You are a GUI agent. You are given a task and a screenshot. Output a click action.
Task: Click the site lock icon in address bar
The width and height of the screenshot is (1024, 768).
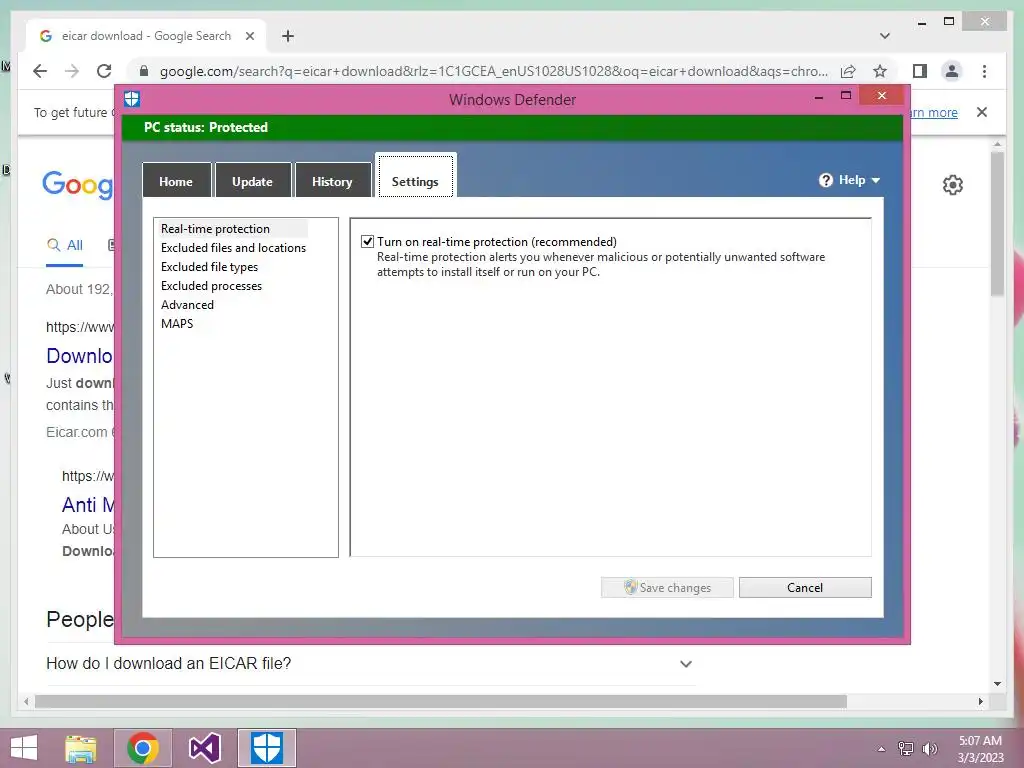(x=144, y=71)
